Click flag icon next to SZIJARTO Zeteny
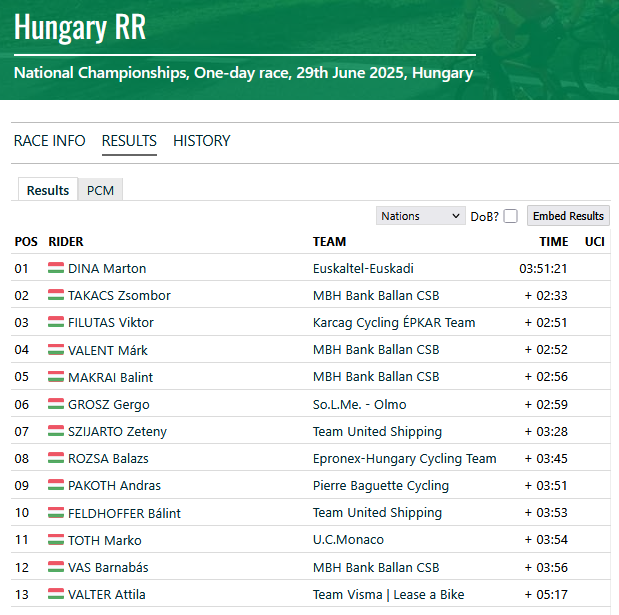Image resolution: width=619 pixels, height=615 pixels. [x=56, y=431]
